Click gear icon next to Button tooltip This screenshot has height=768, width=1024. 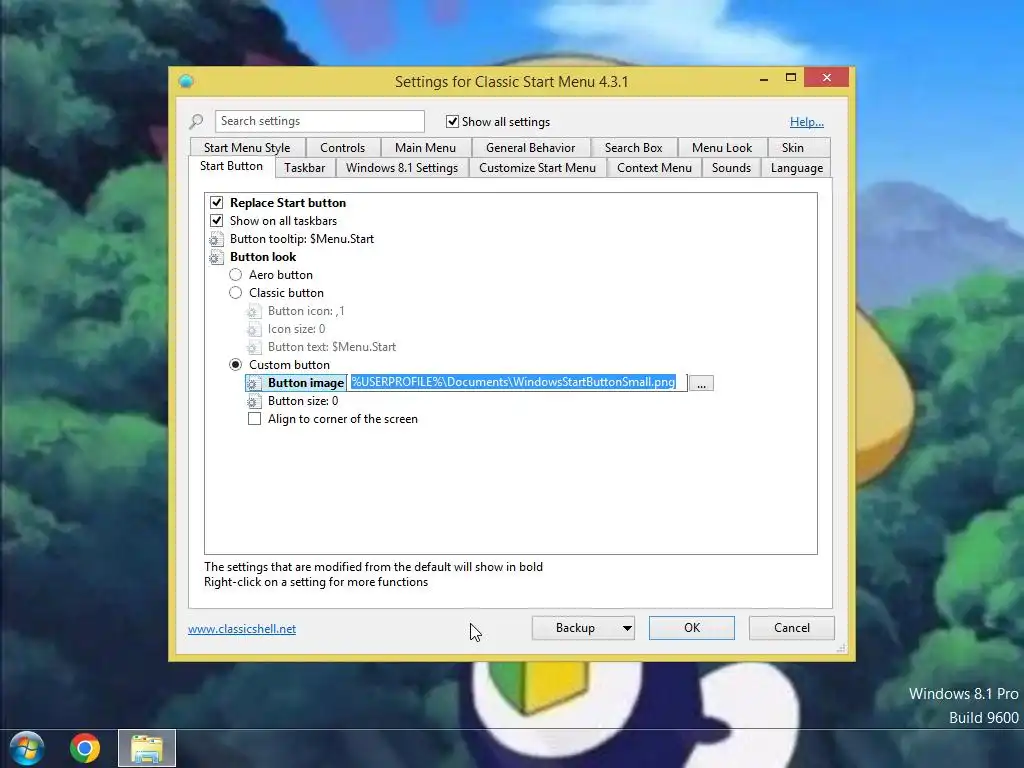216,239
